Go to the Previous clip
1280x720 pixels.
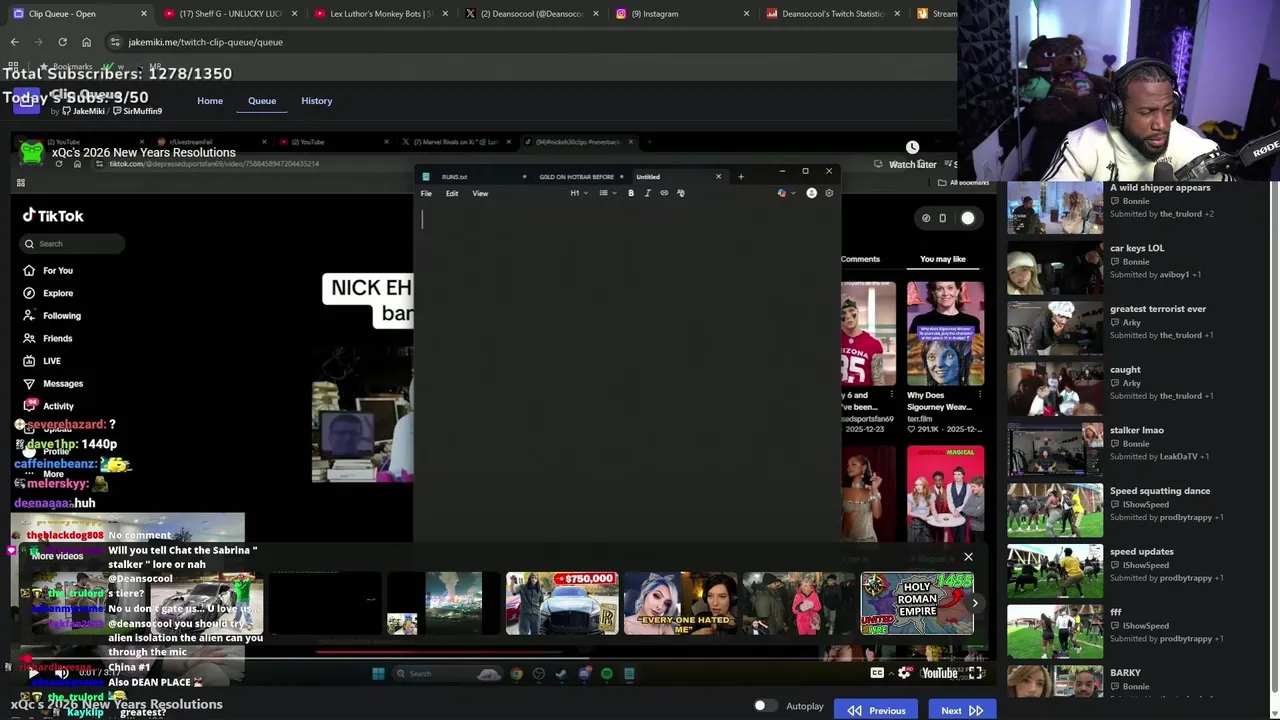[877, 710]
